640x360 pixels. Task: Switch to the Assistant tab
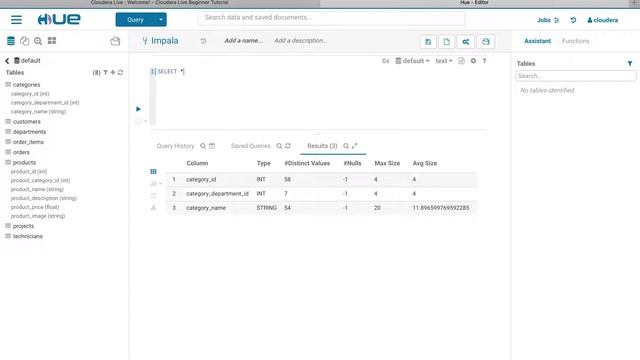(538, 41)
